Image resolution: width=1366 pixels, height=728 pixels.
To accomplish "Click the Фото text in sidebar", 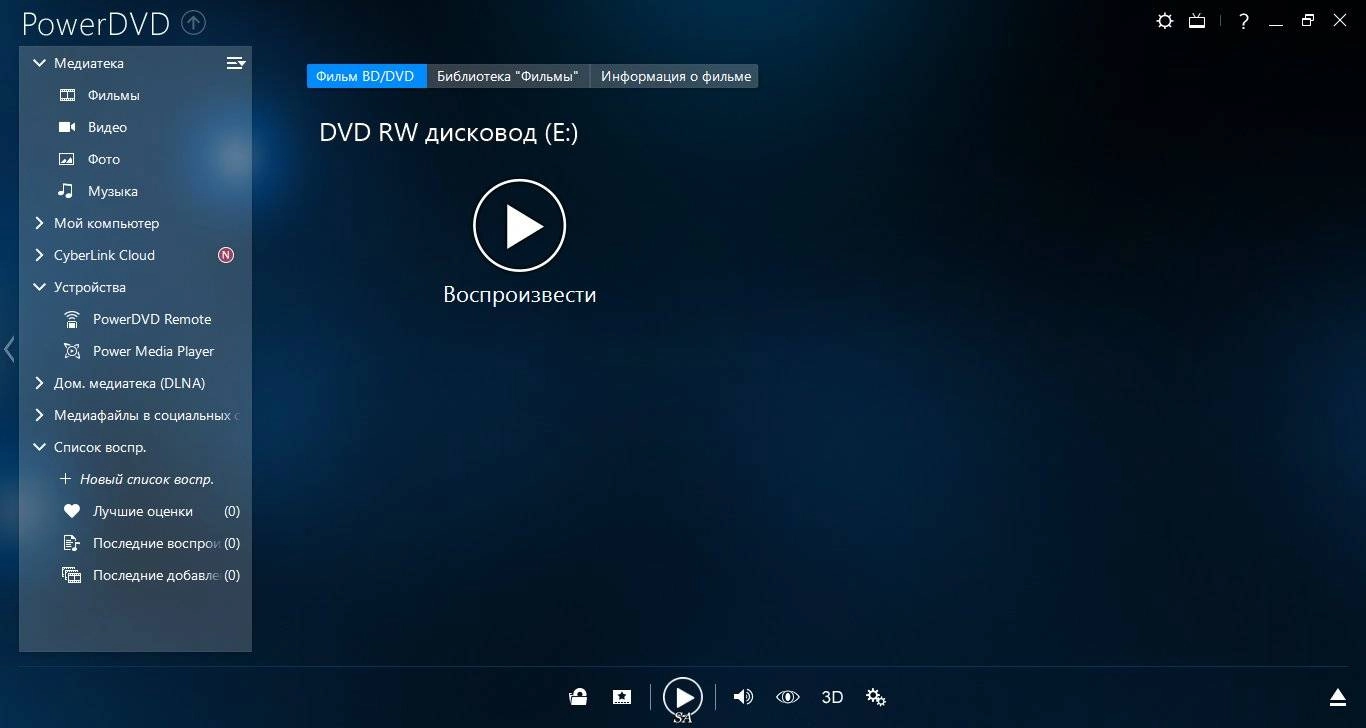I will (x=104, y=159).
